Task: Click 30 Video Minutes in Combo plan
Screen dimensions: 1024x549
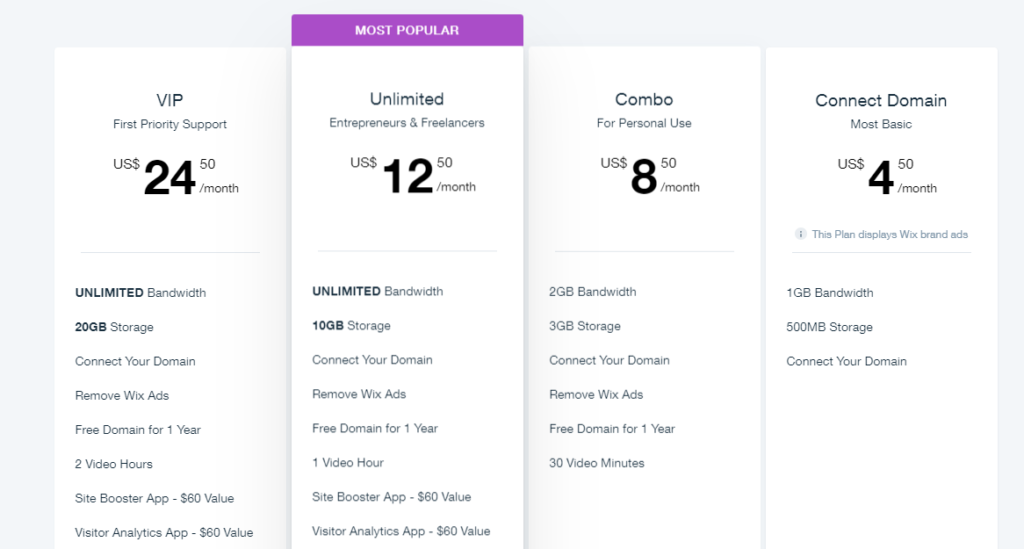Action: click(x=597, y=463)
